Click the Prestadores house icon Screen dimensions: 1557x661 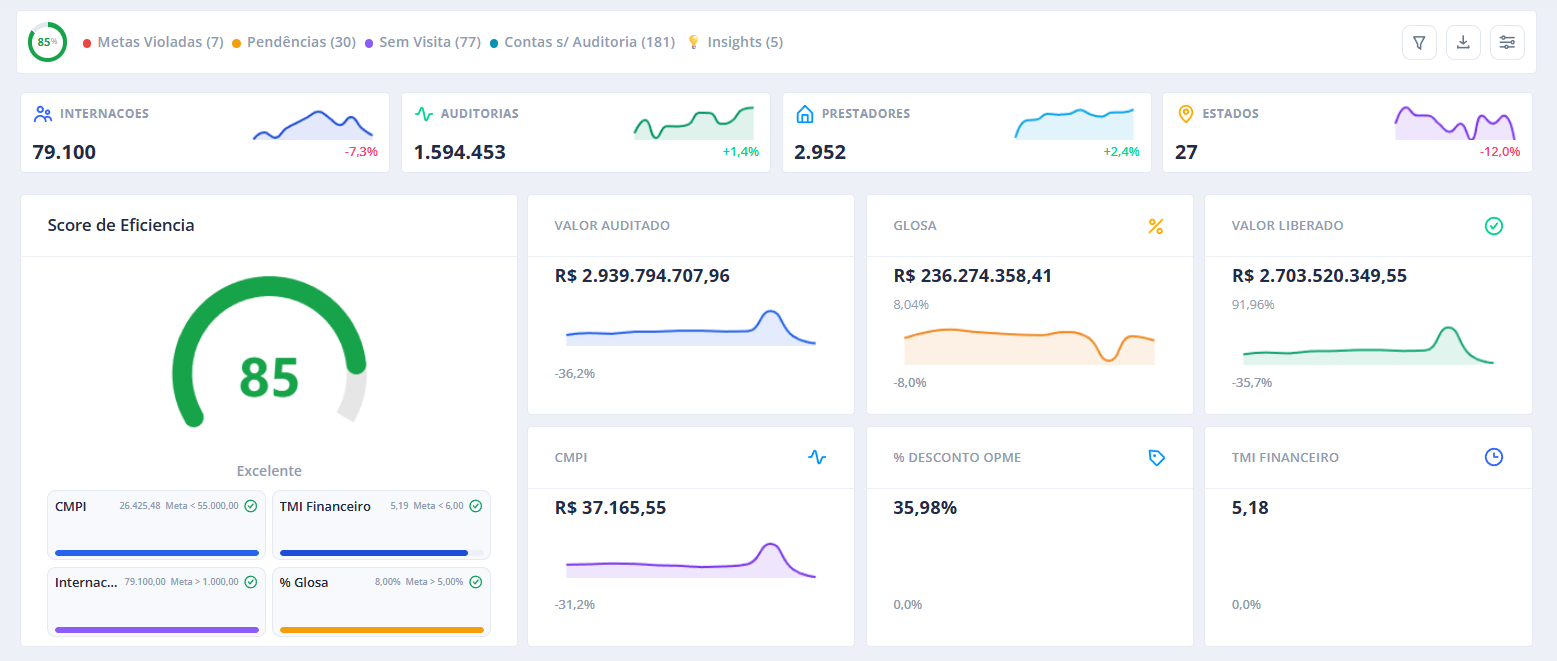click(805, 114)
